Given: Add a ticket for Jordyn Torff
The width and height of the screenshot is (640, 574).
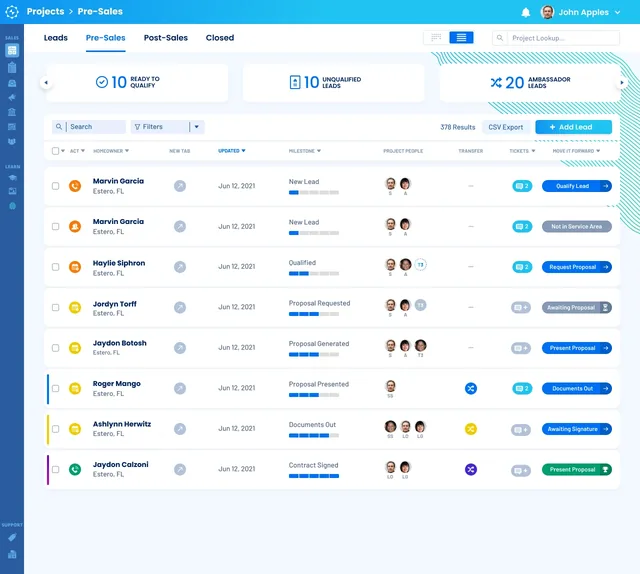Looking at the screenshot, I should [x=521, y=307].
